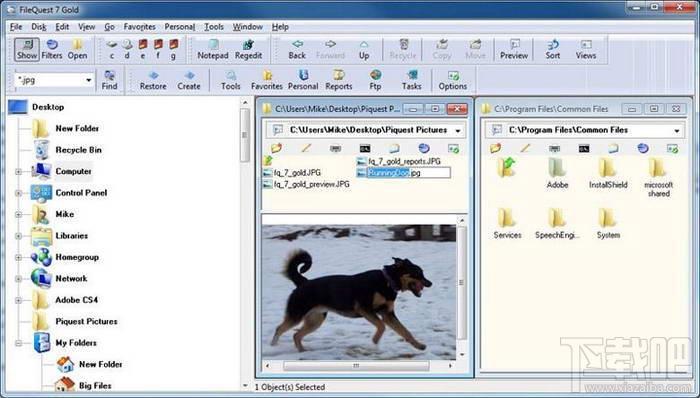The width and height of the screenshot is (700, 398).
Task: Open the InstallShield folder
Action: point(608,174)
